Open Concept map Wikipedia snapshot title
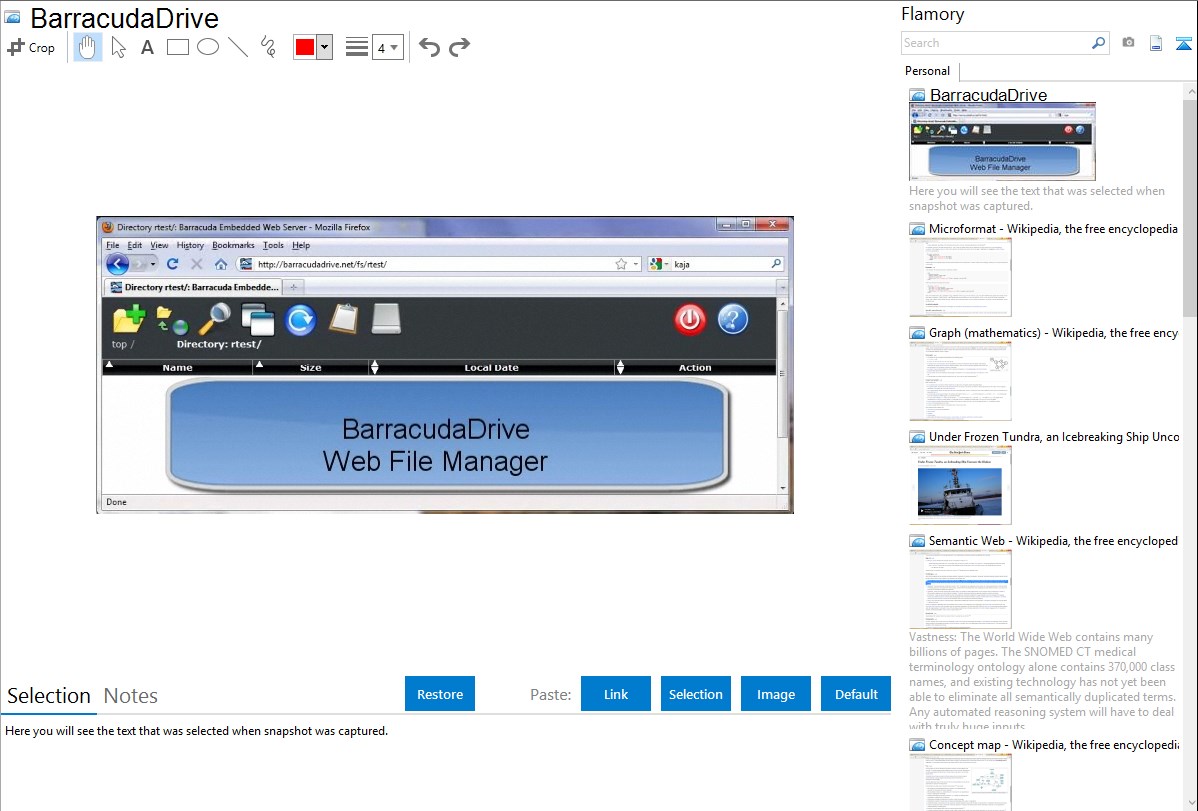This screenshot has height=811, width=1198. (x=1053, y=744)
